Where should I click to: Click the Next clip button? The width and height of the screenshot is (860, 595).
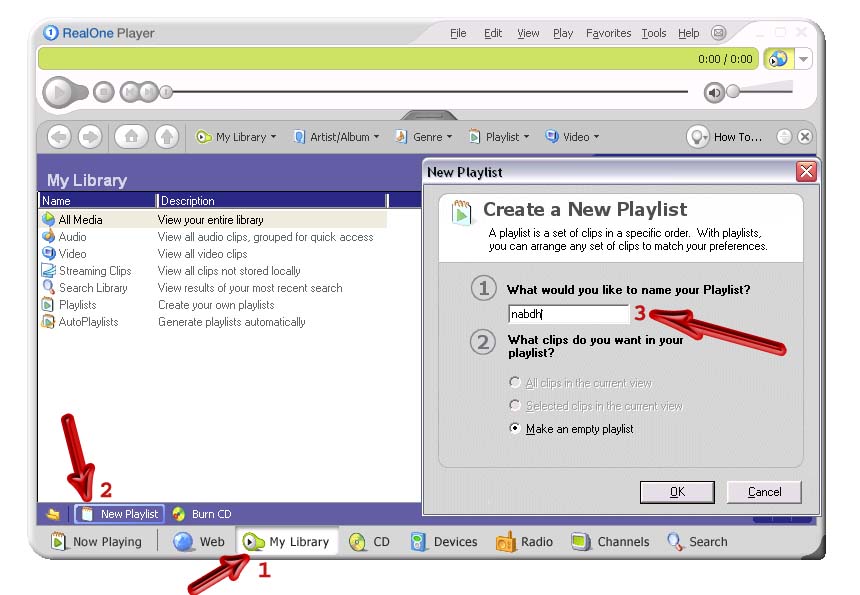tap(148, 92)
